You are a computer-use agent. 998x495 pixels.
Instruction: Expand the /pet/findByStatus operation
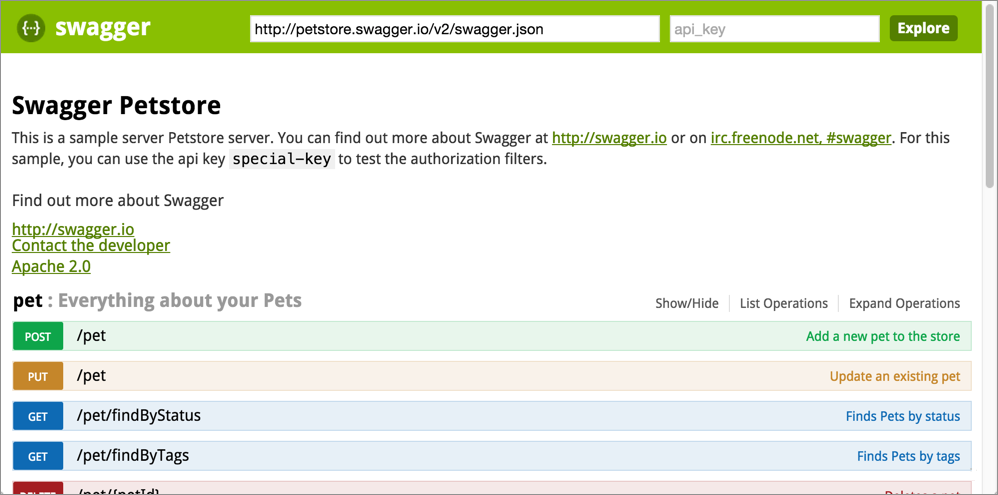pyautogui.click(x=138, y=416)
